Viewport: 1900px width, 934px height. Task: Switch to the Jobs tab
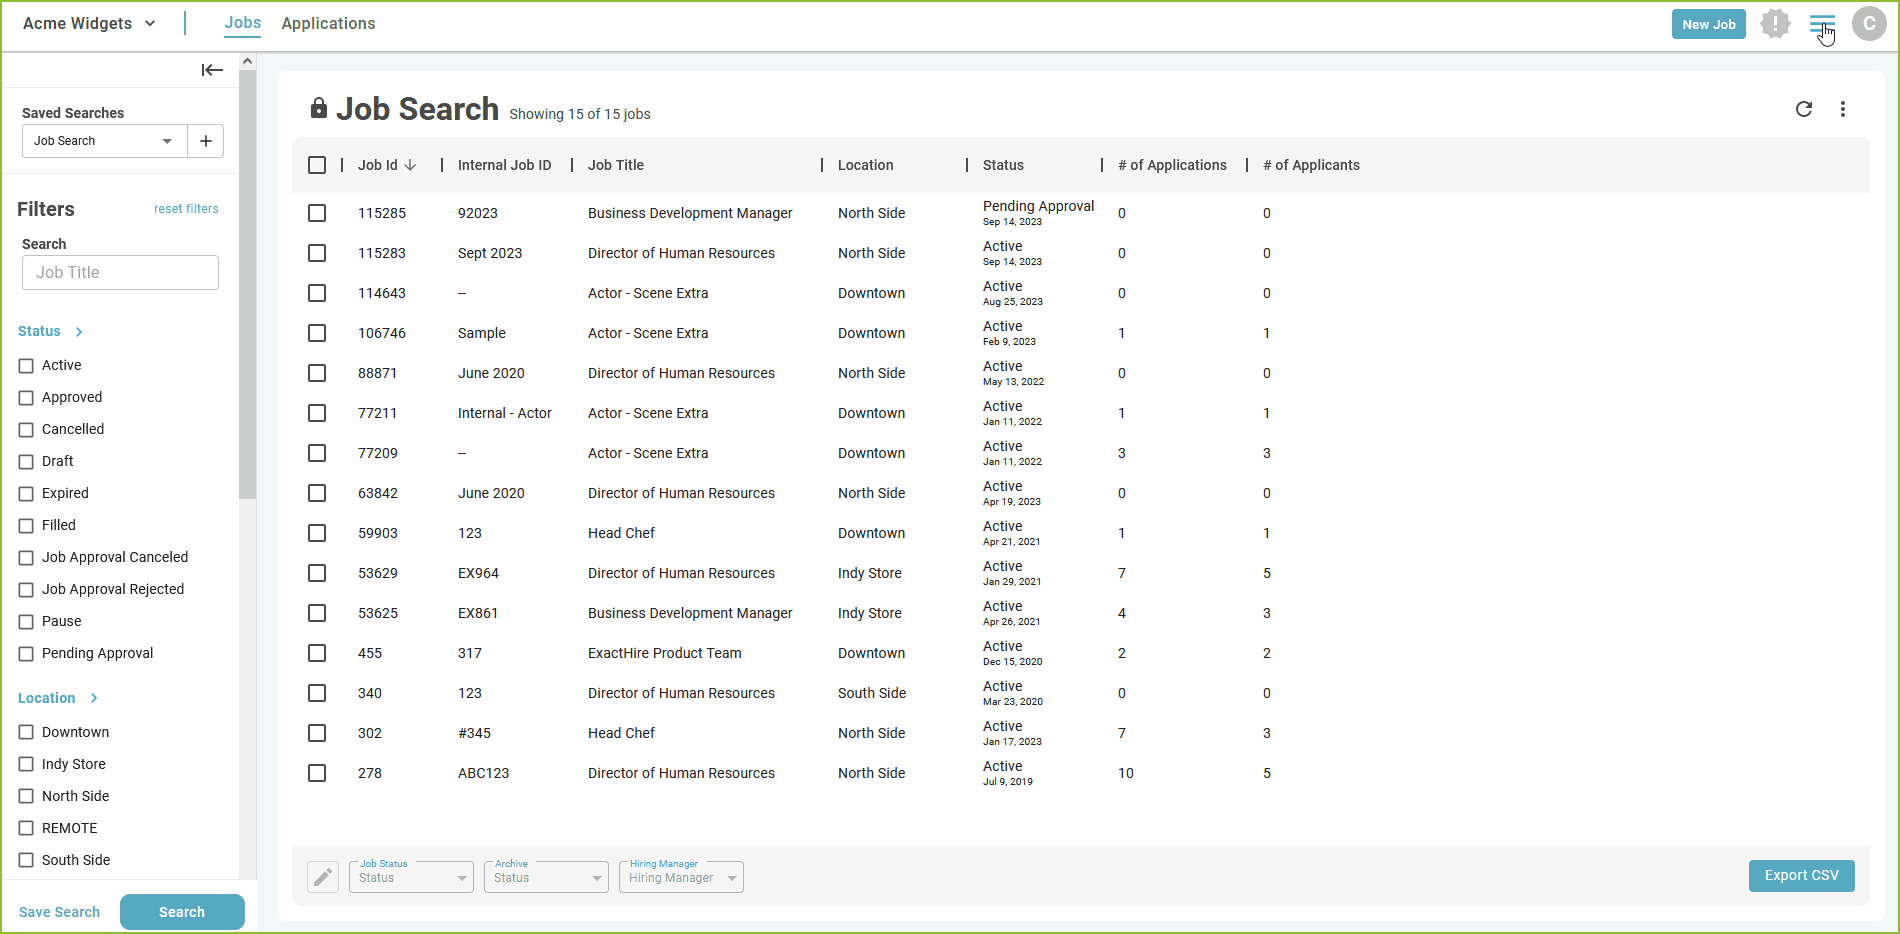coord(242,23)
